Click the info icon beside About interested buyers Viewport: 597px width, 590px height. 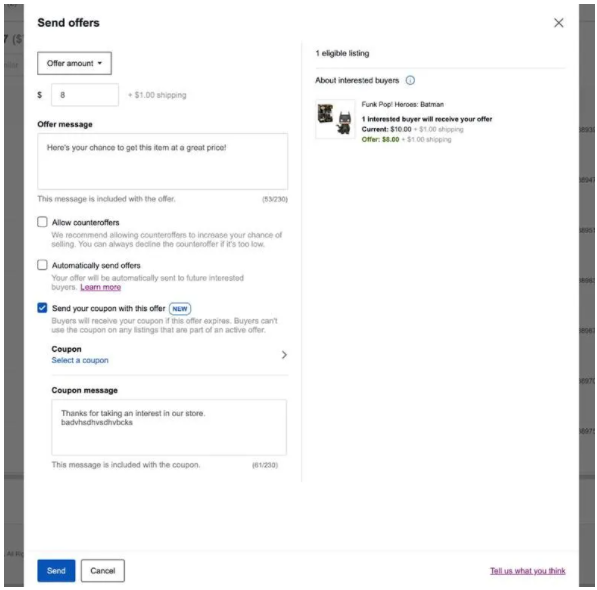click(x=410, y=80)
